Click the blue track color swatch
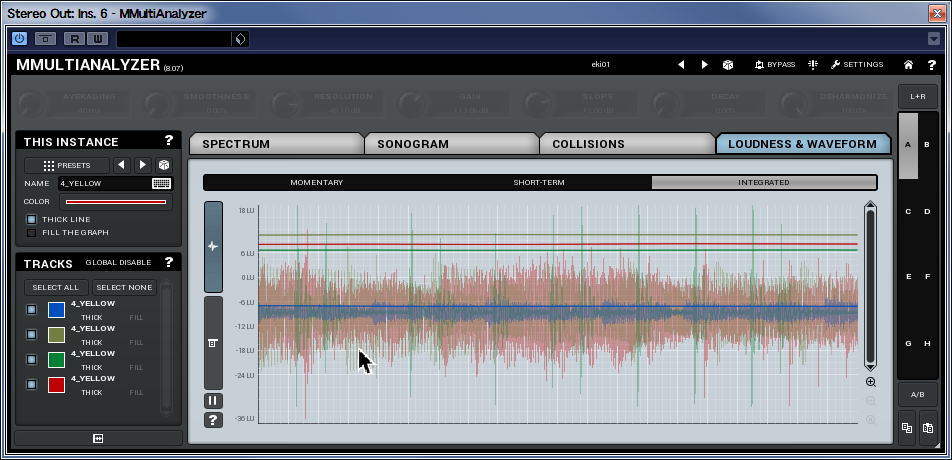The width and height of the screenshot is (952, 460). coord(56,309)
